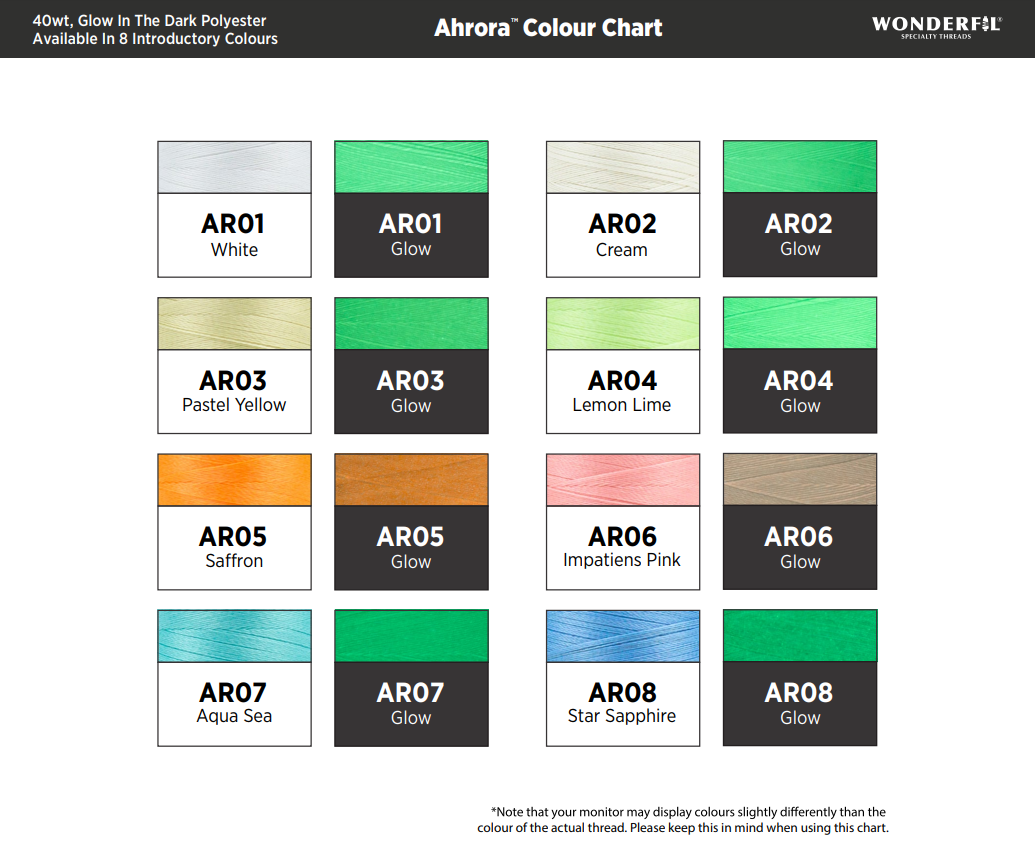Click the monitor colour disclaimer note
Viewport: 1035px width, 868px height.
[x=683, y=820]
